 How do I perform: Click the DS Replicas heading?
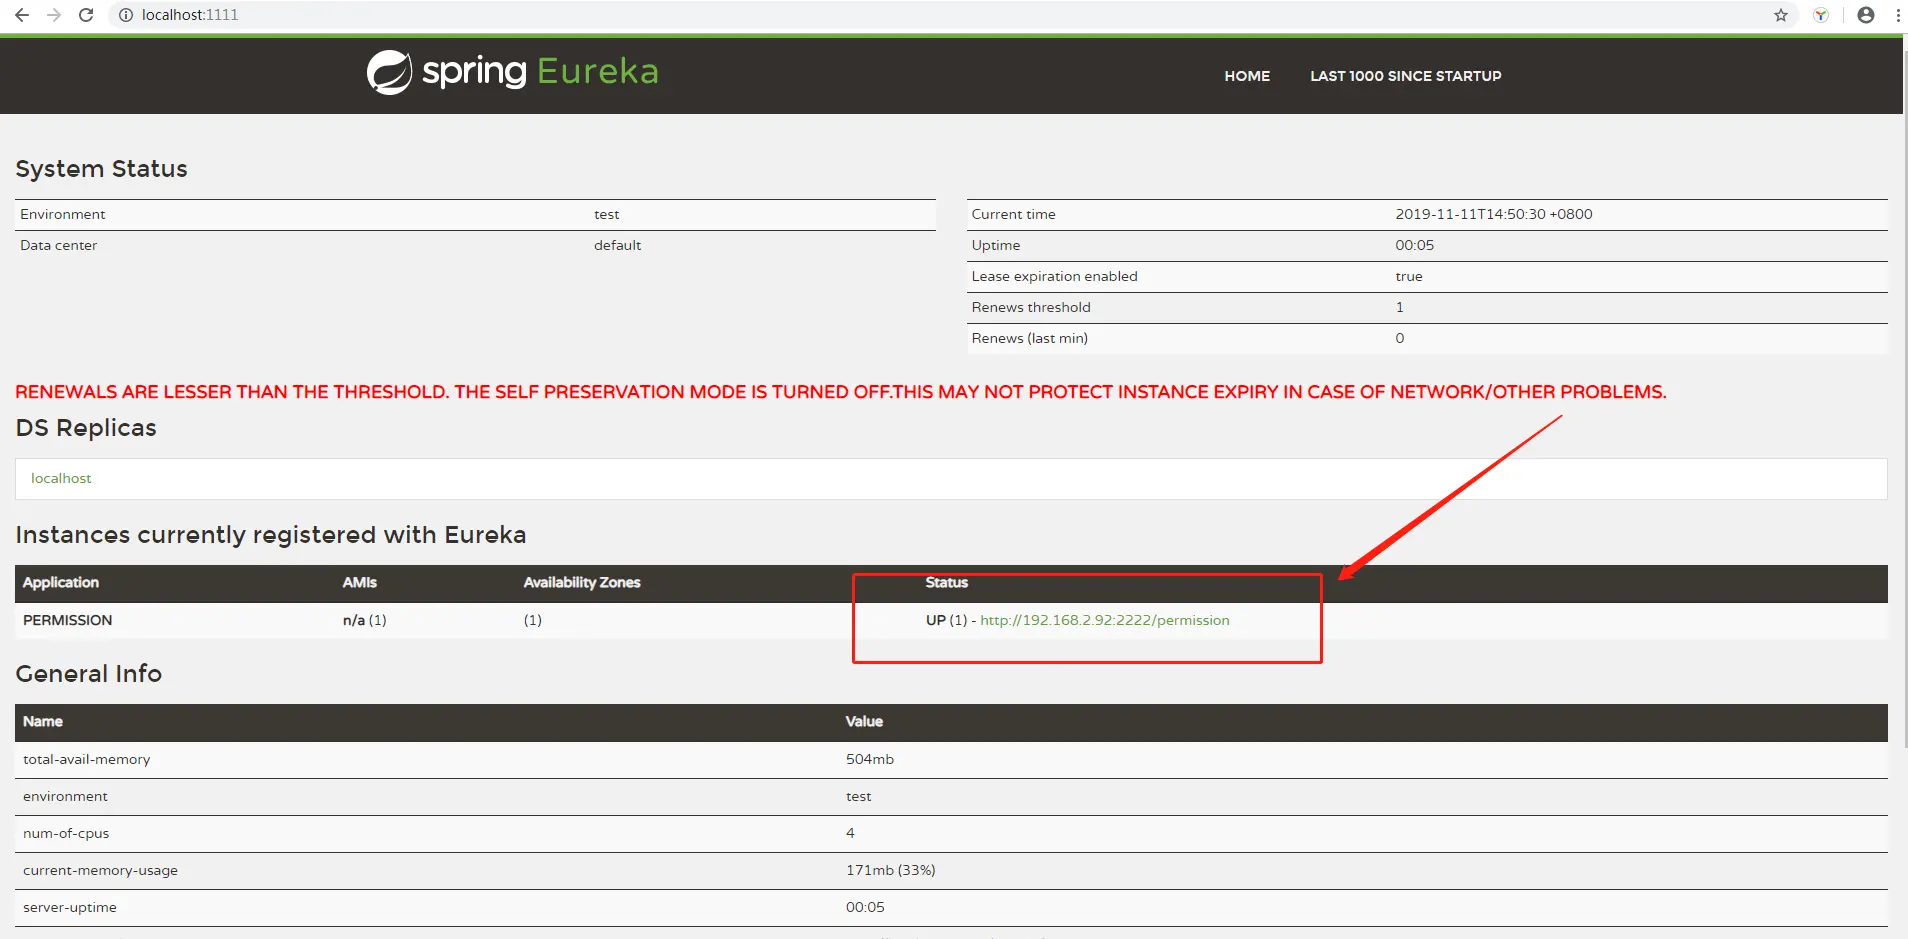(x=86, y=428)
